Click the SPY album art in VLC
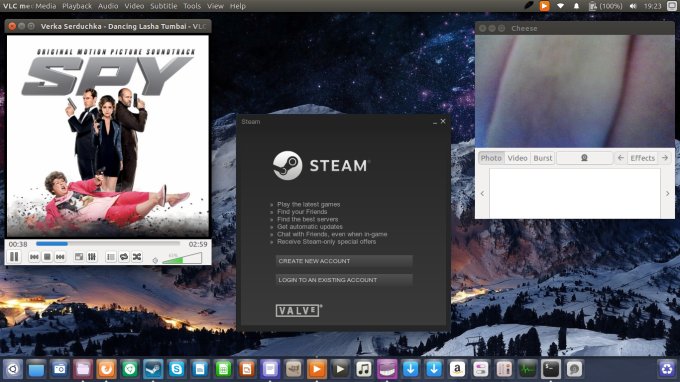Screen dimensions: 680x382 pos(108,136)
